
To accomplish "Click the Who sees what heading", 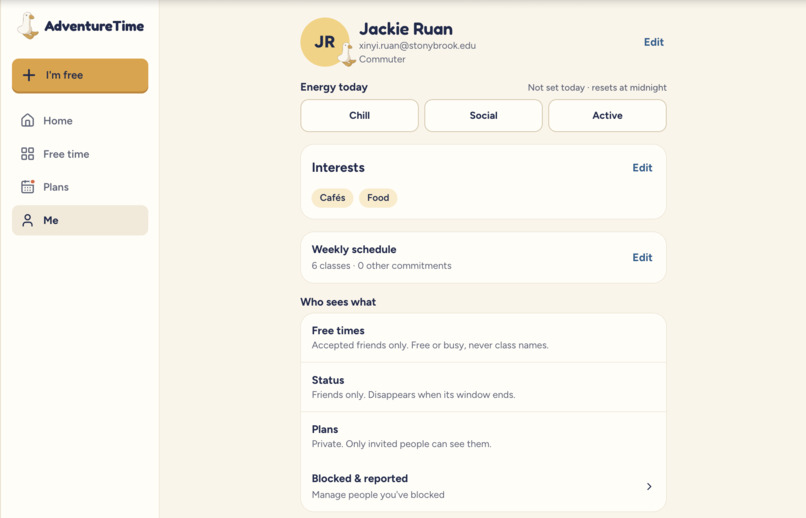I will 338,302.
